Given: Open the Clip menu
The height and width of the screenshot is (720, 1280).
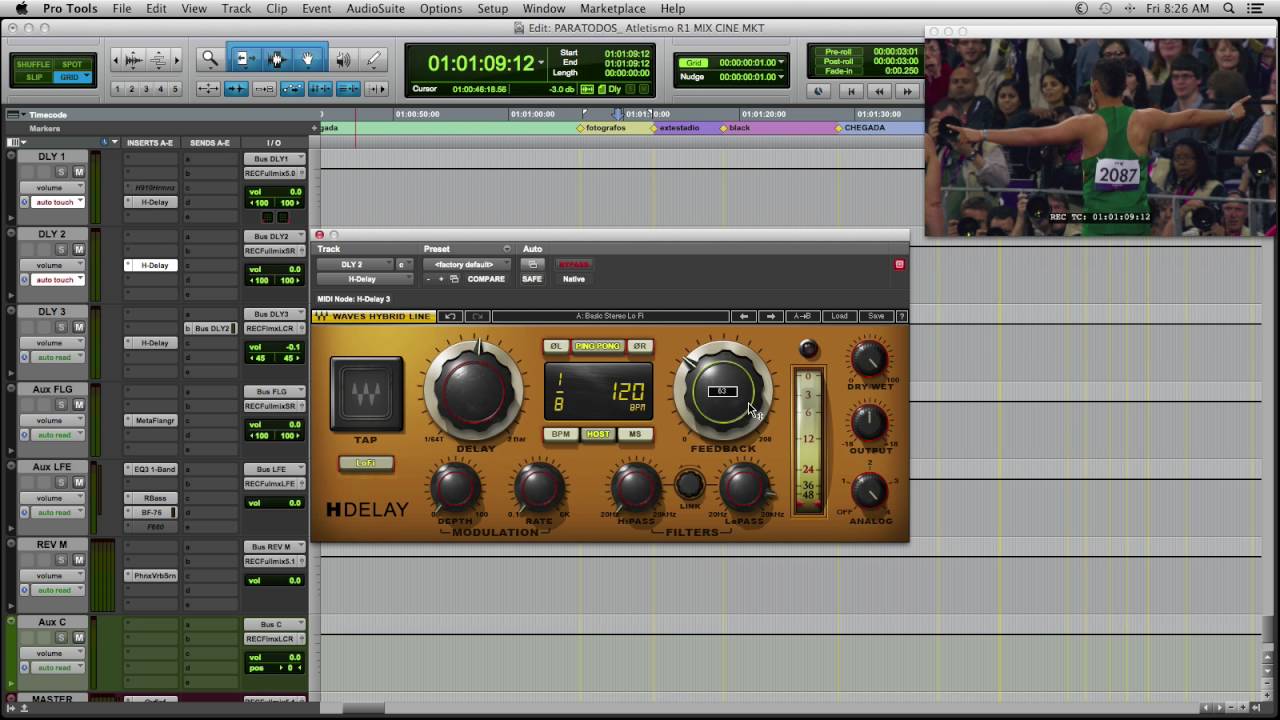Looking at the screenshot, I should [277, 8].
